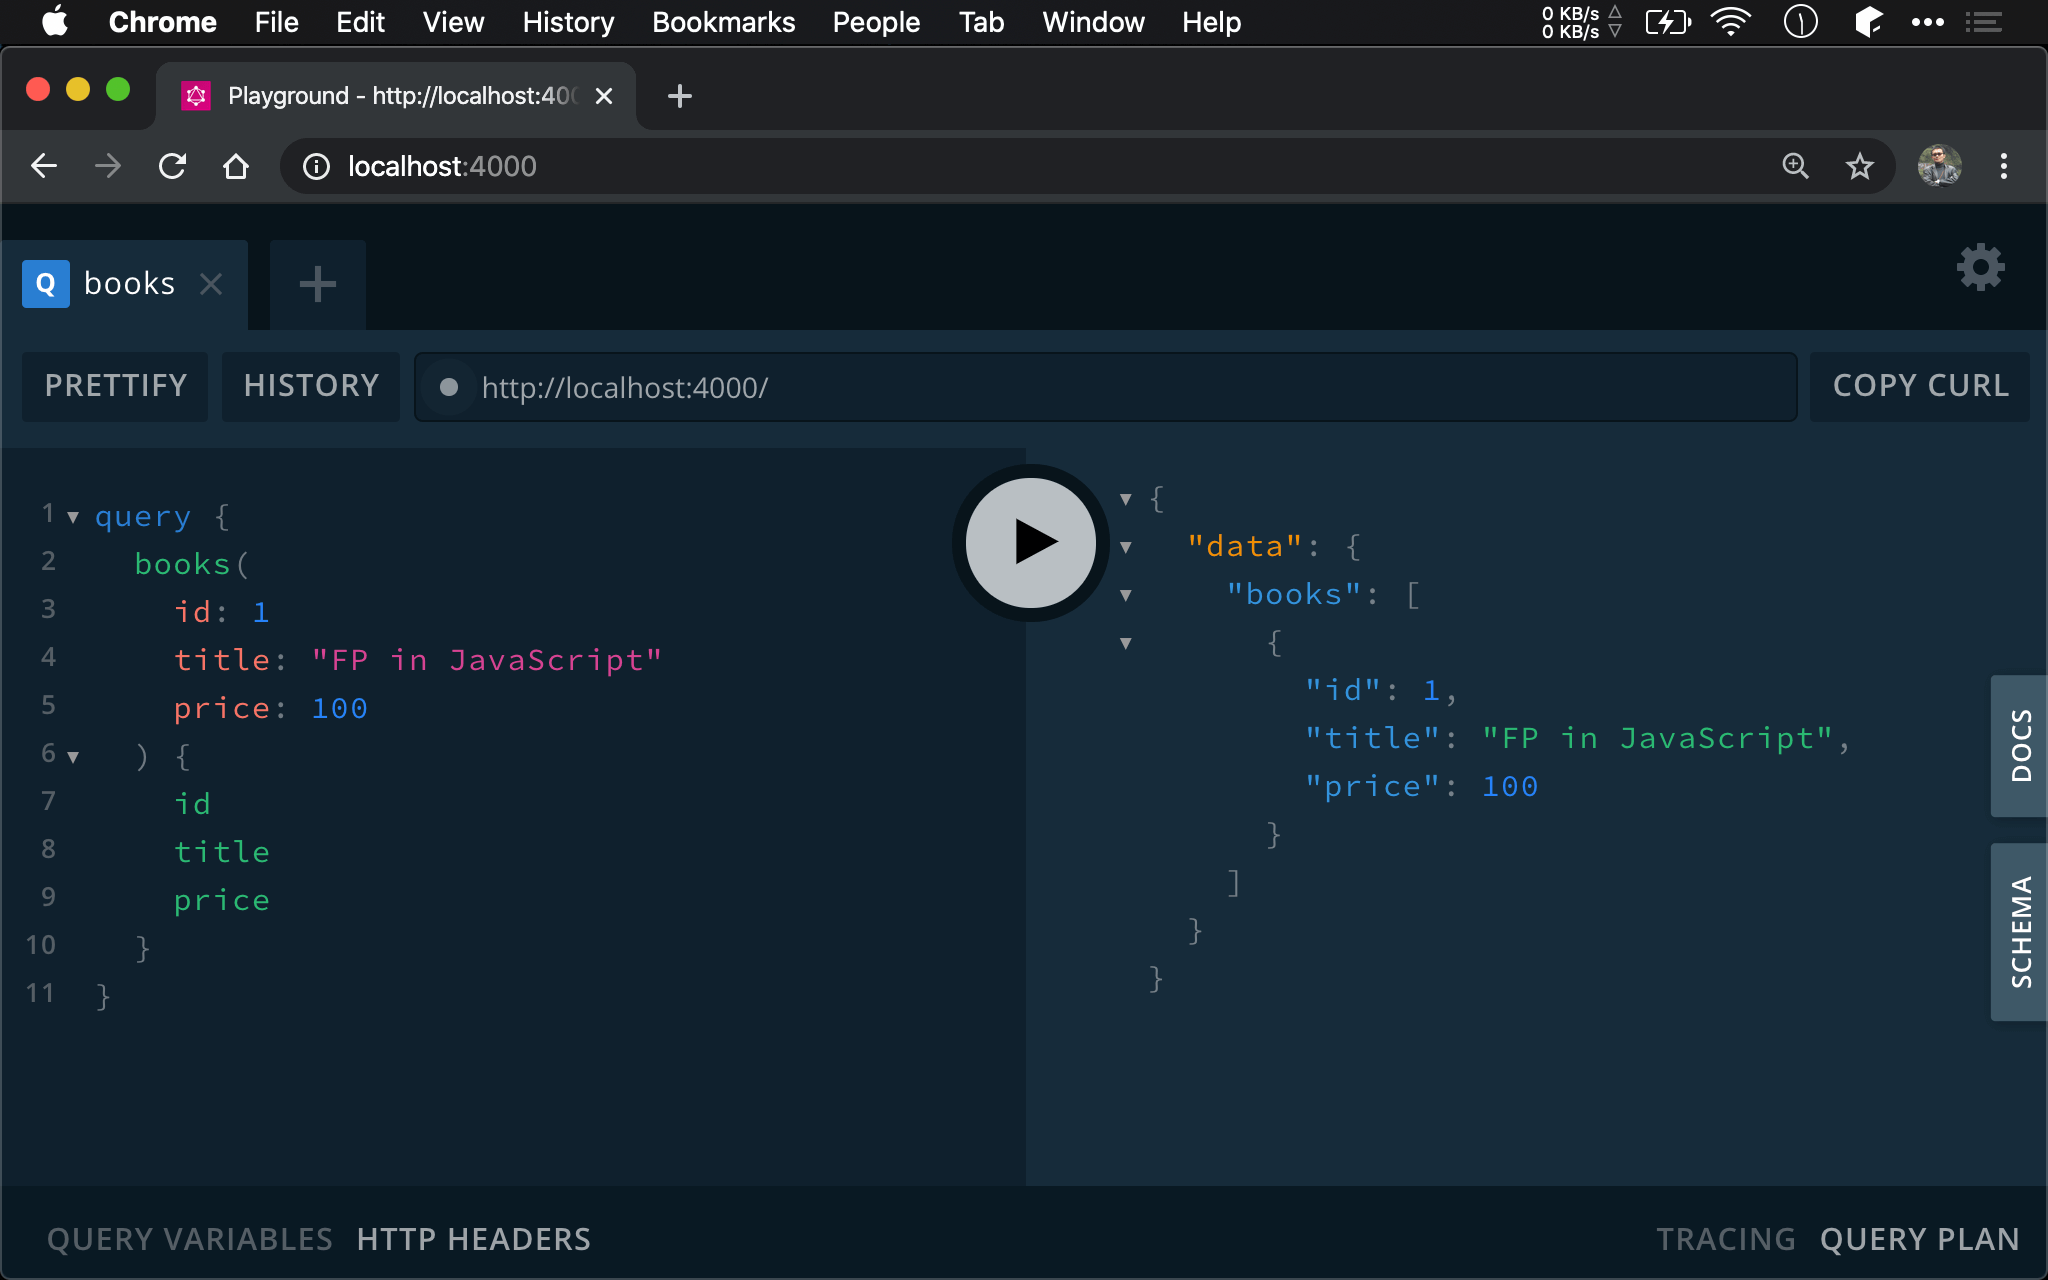Open query History
The image size is (2048, 1280).
click(311, 386)
